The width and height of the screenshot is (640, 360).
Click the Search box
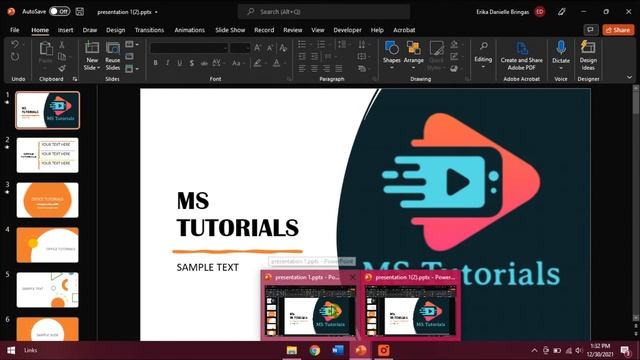tap(324, 11)
